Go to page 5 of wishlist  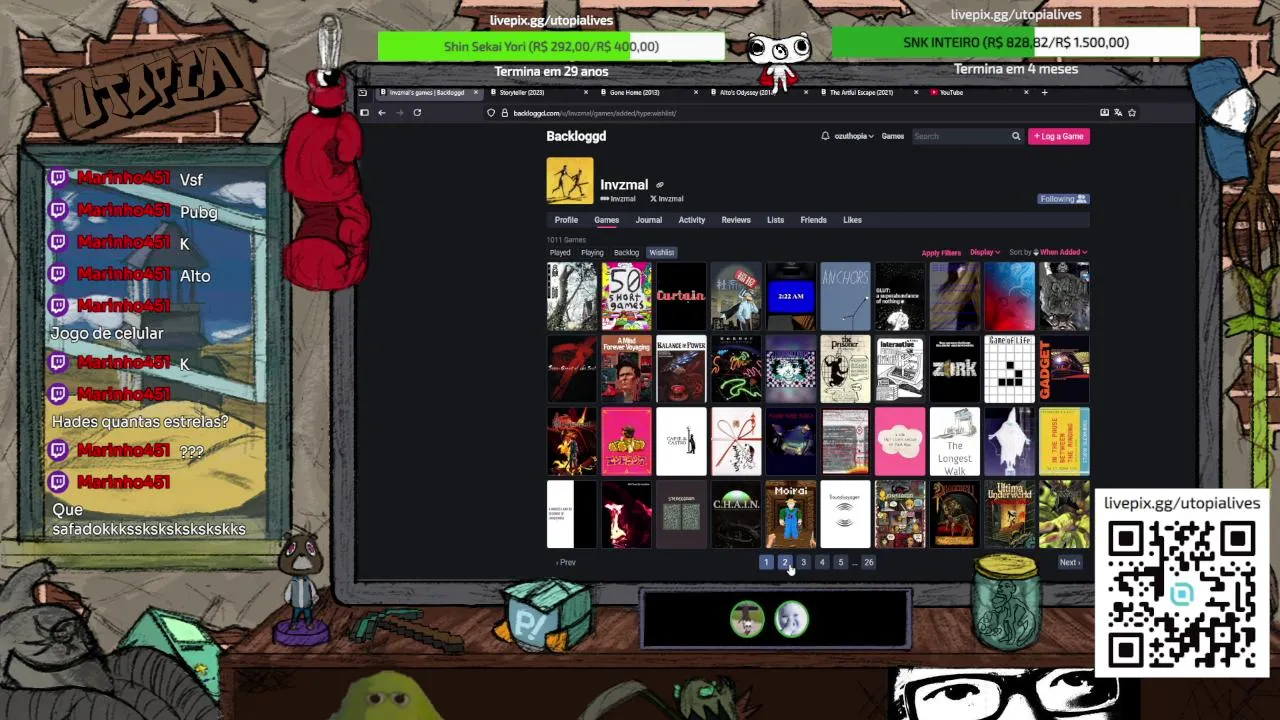[840, 562]
